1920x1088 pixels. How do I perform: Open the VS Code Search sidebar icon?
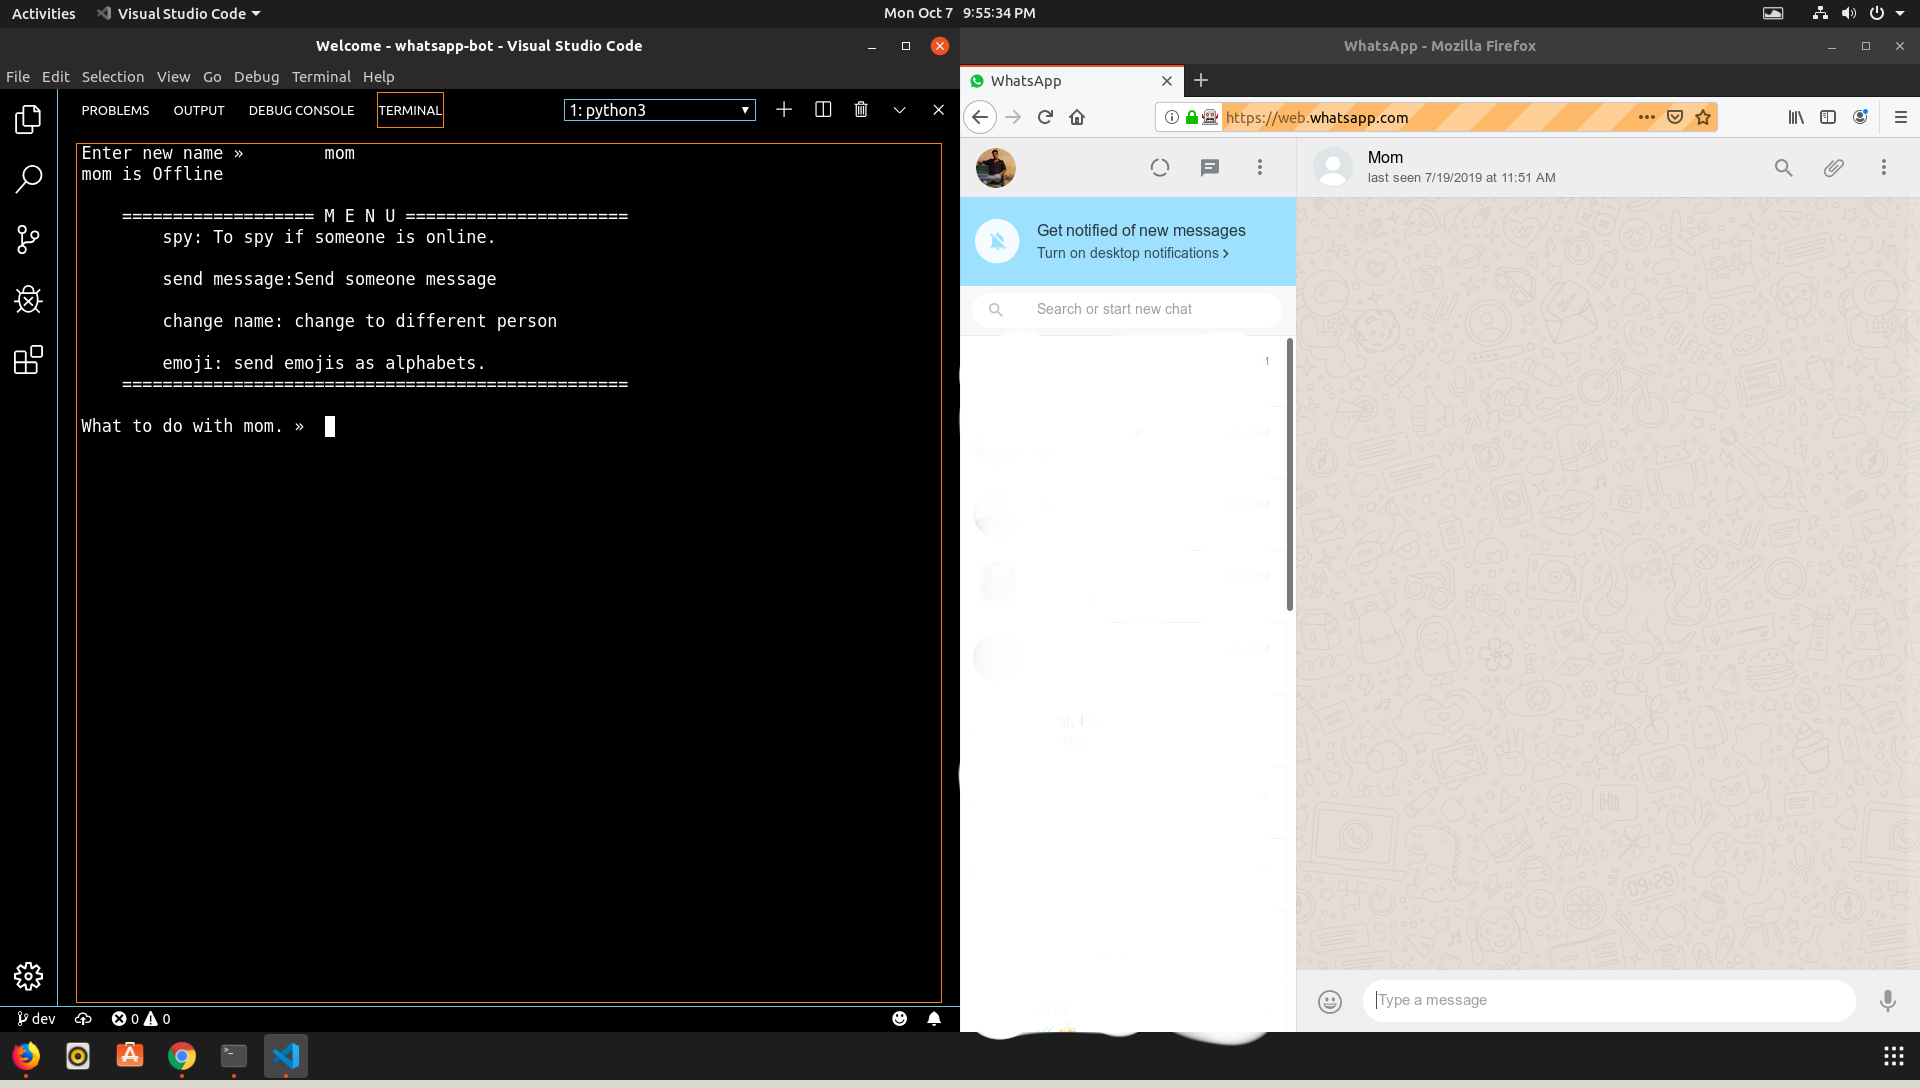(x=28, y=180)
